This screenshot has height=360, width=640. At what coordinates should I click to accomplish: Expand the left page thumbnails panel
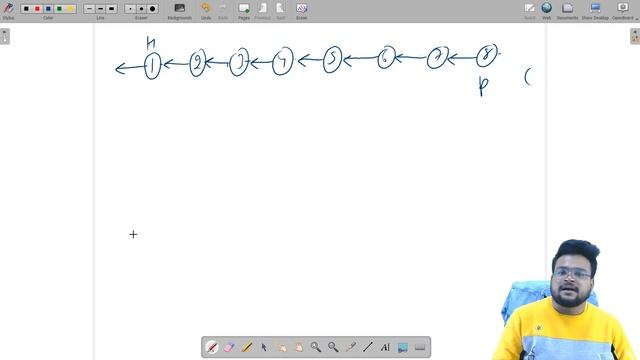click(x=4, y=36)
